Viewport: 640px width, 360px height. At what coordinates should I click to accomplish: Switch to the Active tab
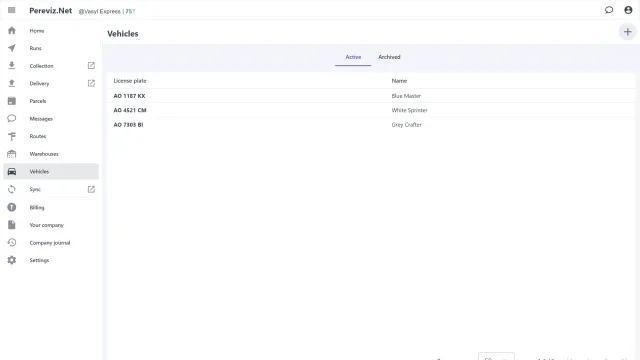pos(353,57)
